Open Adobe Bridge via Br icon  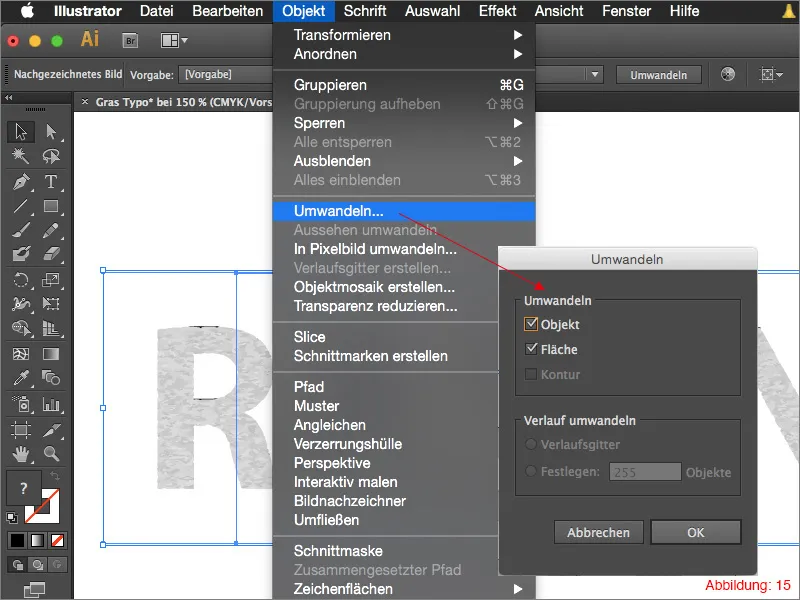pos(131,40)
